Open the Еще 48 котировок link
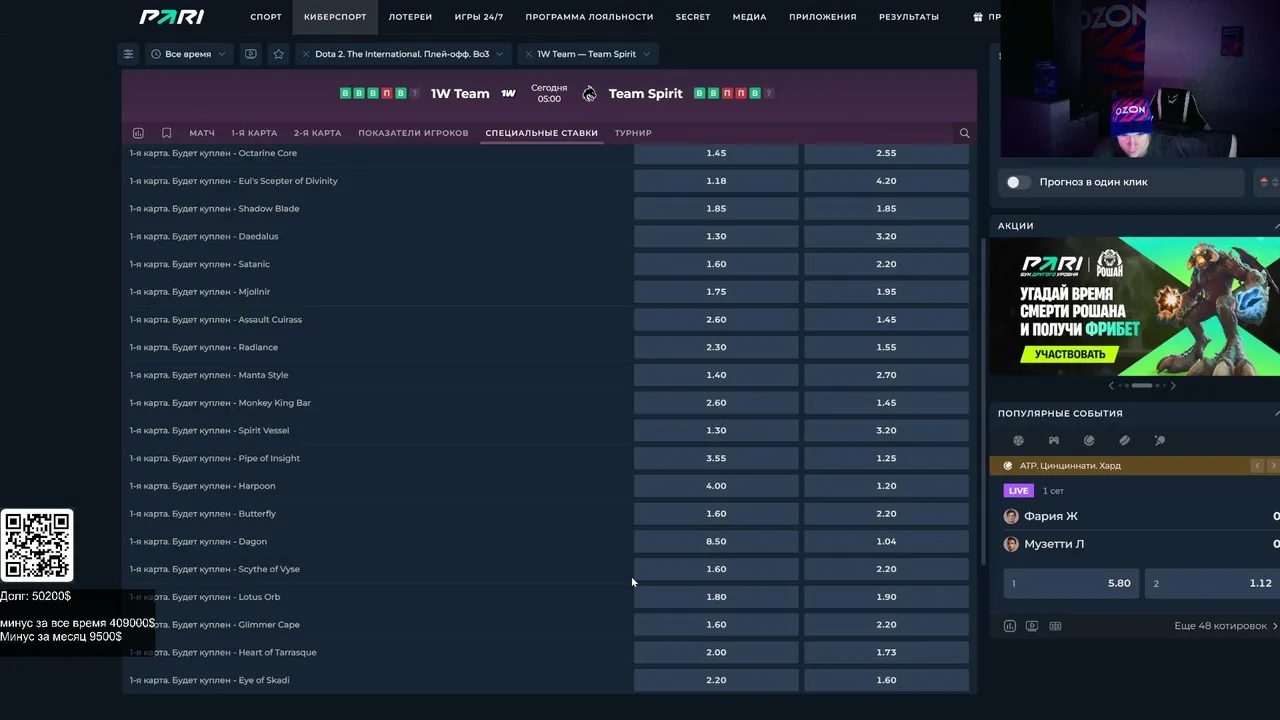The width and height of the screenshot is (1280, 720). coord(1225,626)
